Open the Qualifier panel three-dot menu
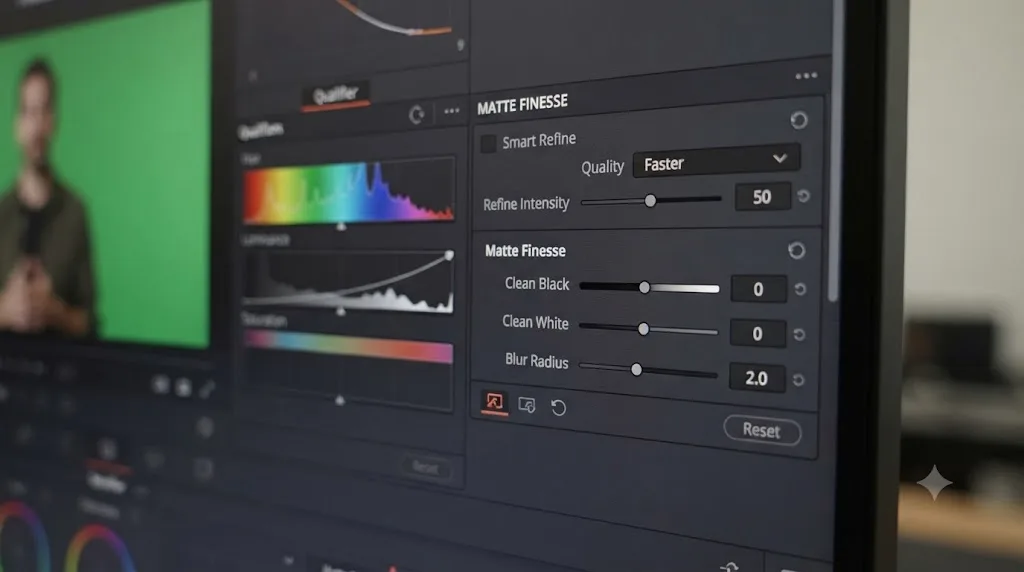The width and height of the screenshot is (1024, 572). [451, 111]
